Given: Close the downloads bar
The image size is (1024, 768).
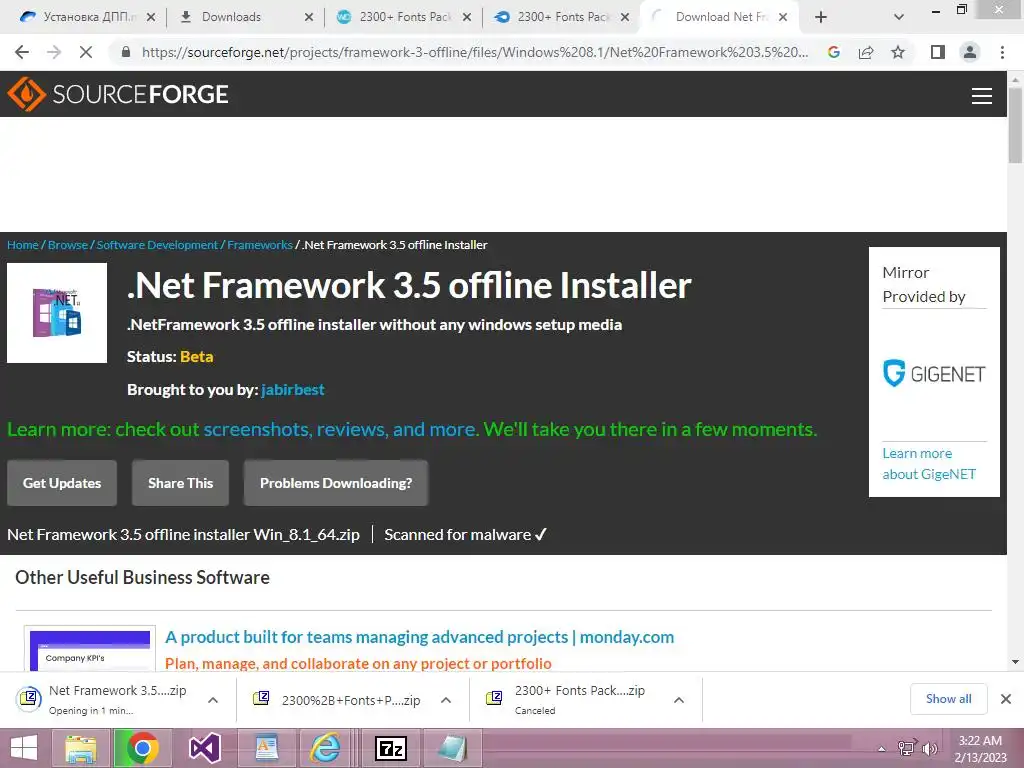Looking at the screenshot, I should [1006, 699].
